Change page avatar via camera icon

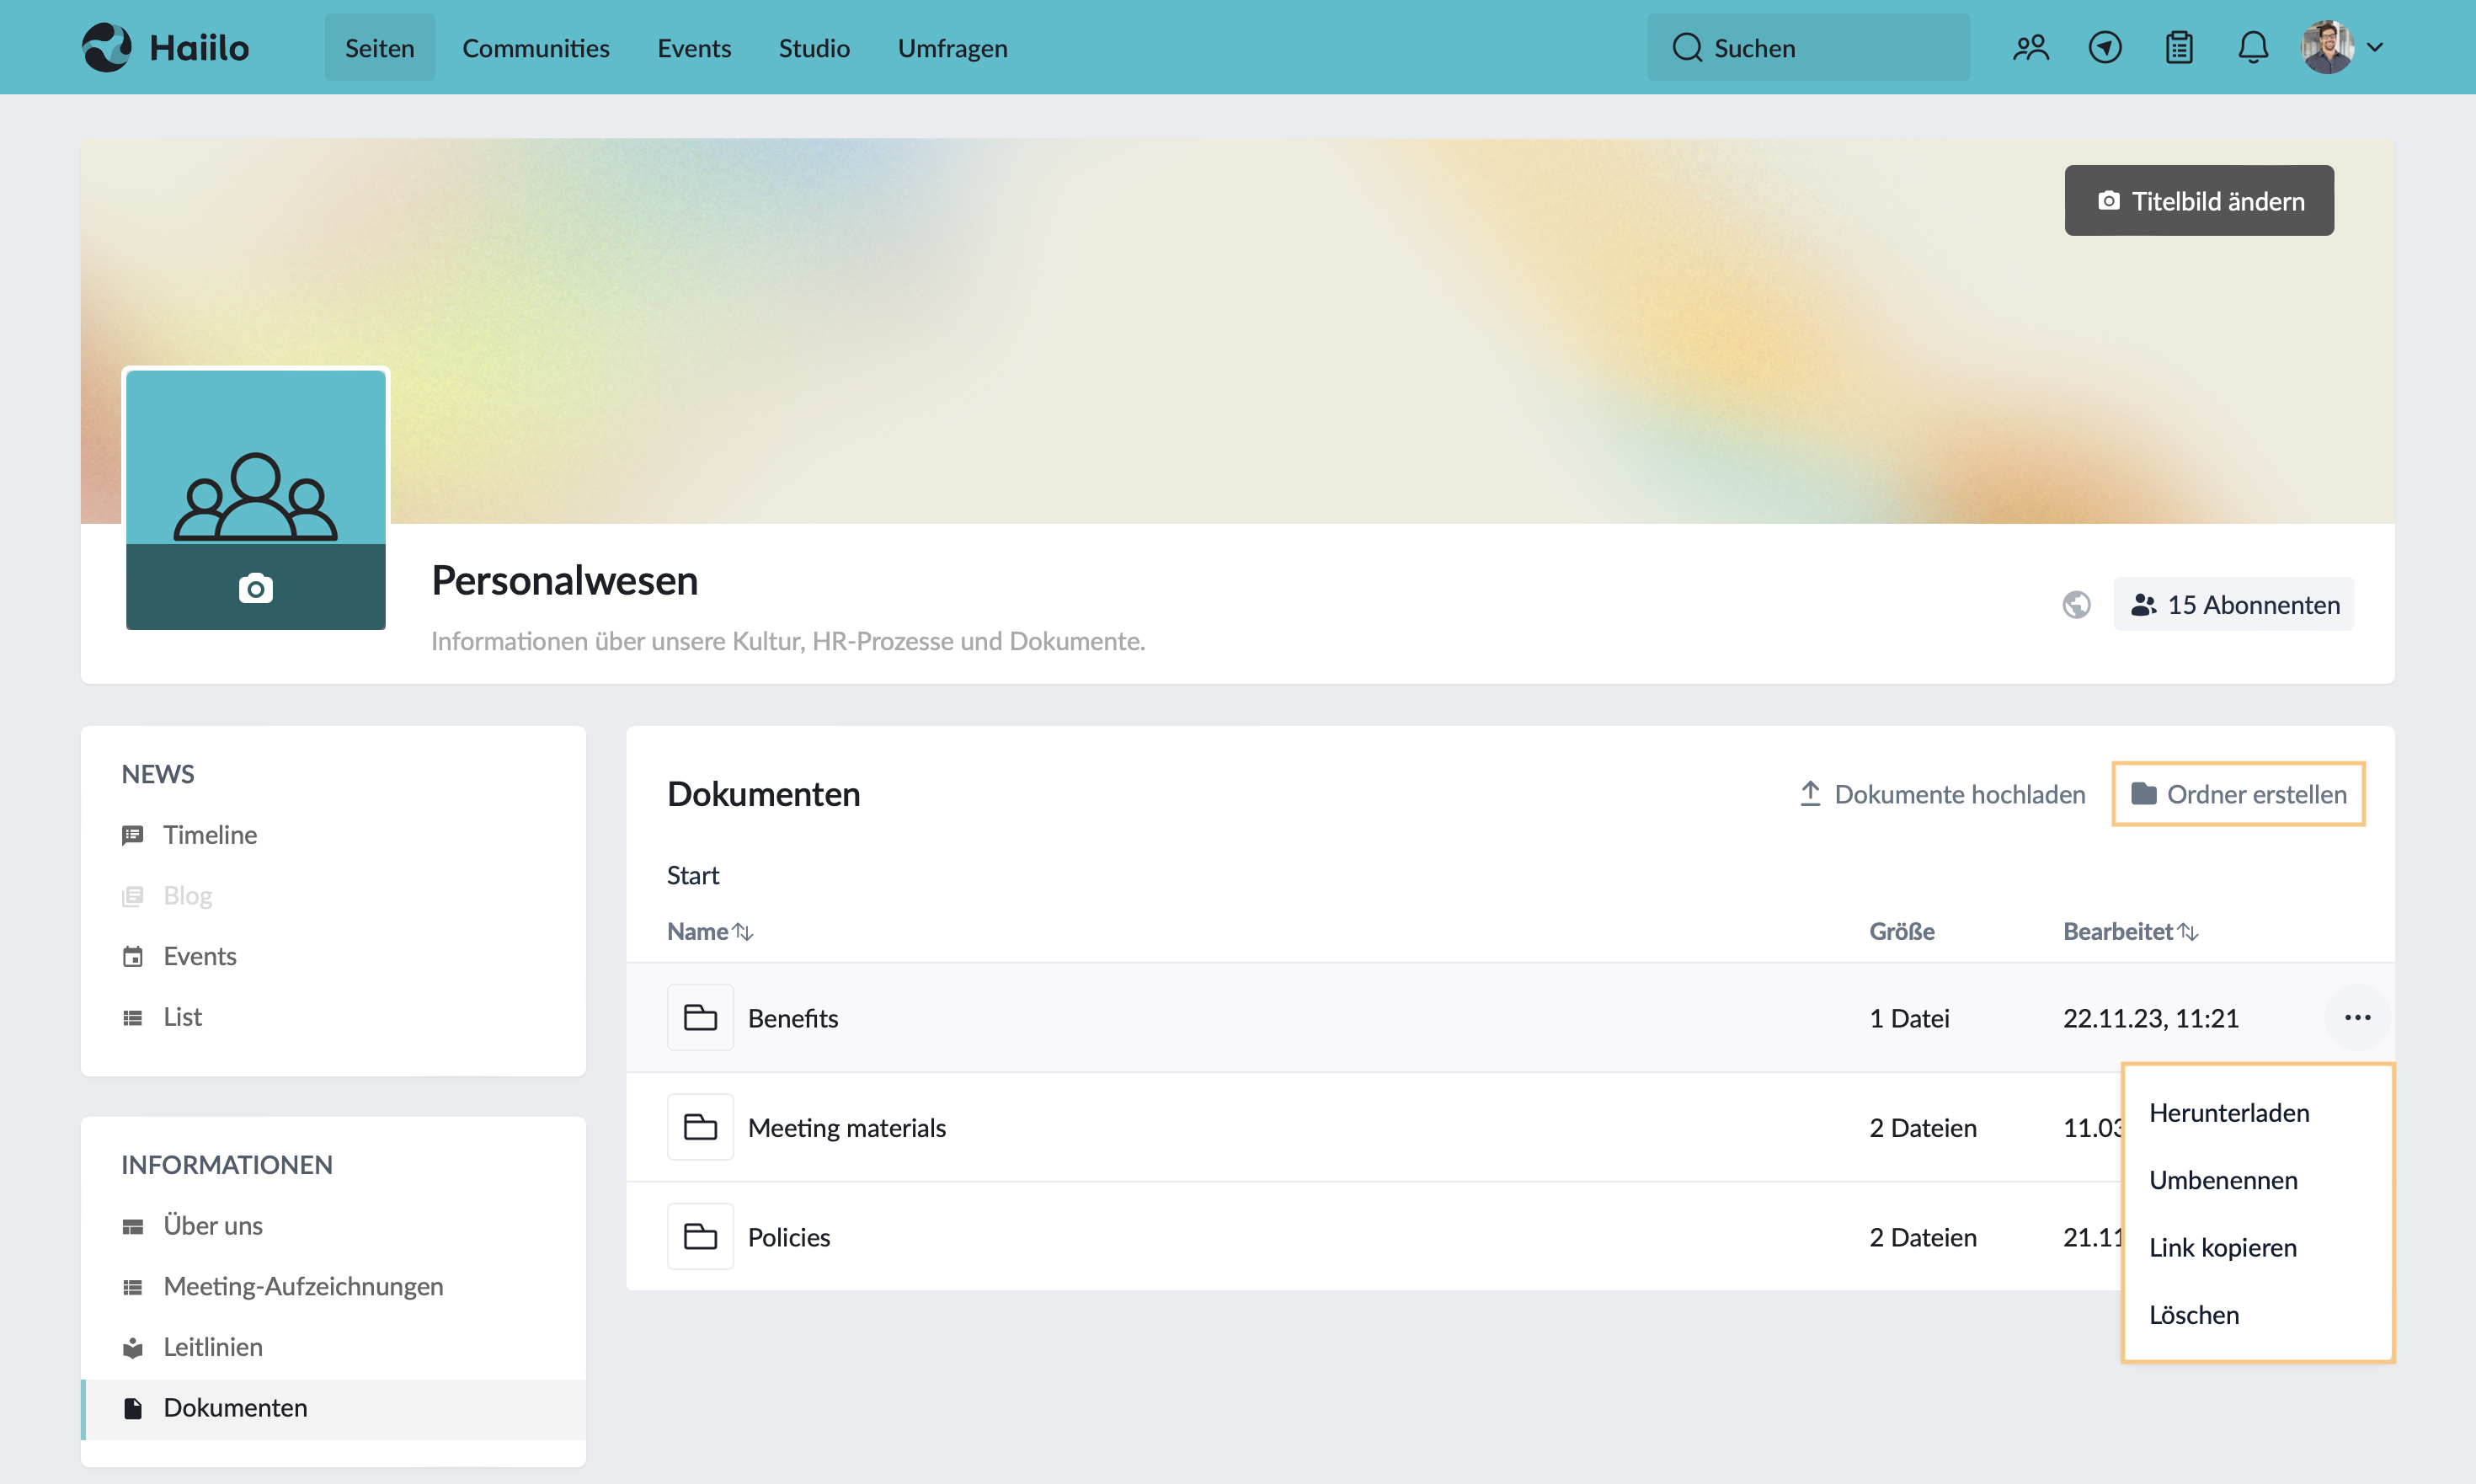click(x=256, y=588)
